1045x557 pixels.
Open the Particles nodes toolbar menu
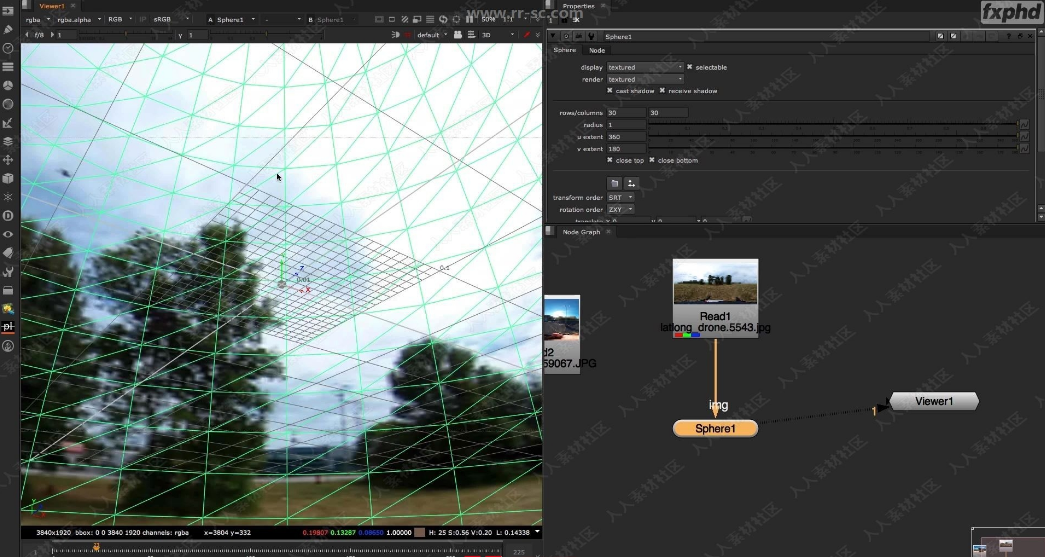(x=8, y=197)
